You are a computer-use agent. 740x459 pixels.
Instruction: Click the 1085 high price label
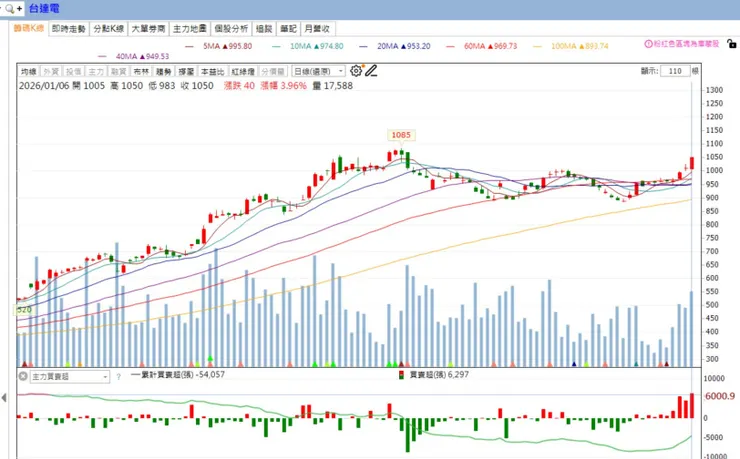[x=401, y=135]
